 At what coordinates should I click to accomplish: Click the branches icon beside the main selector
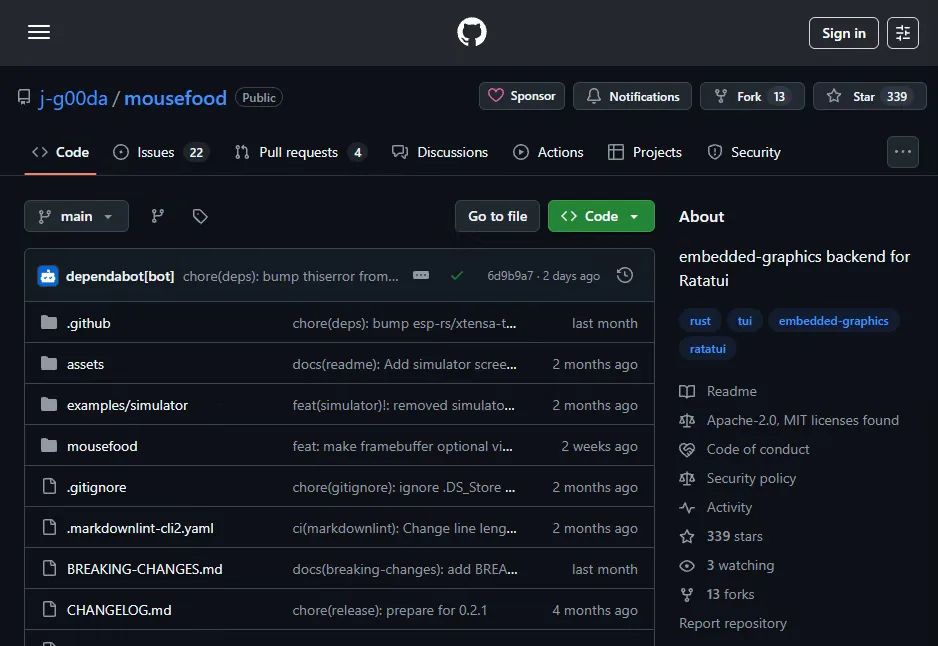point(157,215)
